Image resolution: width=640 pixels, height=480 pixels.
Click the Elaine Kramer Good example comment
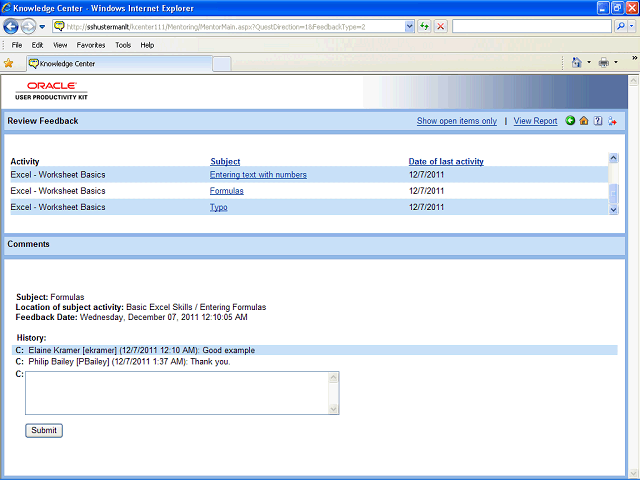pyautogui.click(x=315, y=350)
